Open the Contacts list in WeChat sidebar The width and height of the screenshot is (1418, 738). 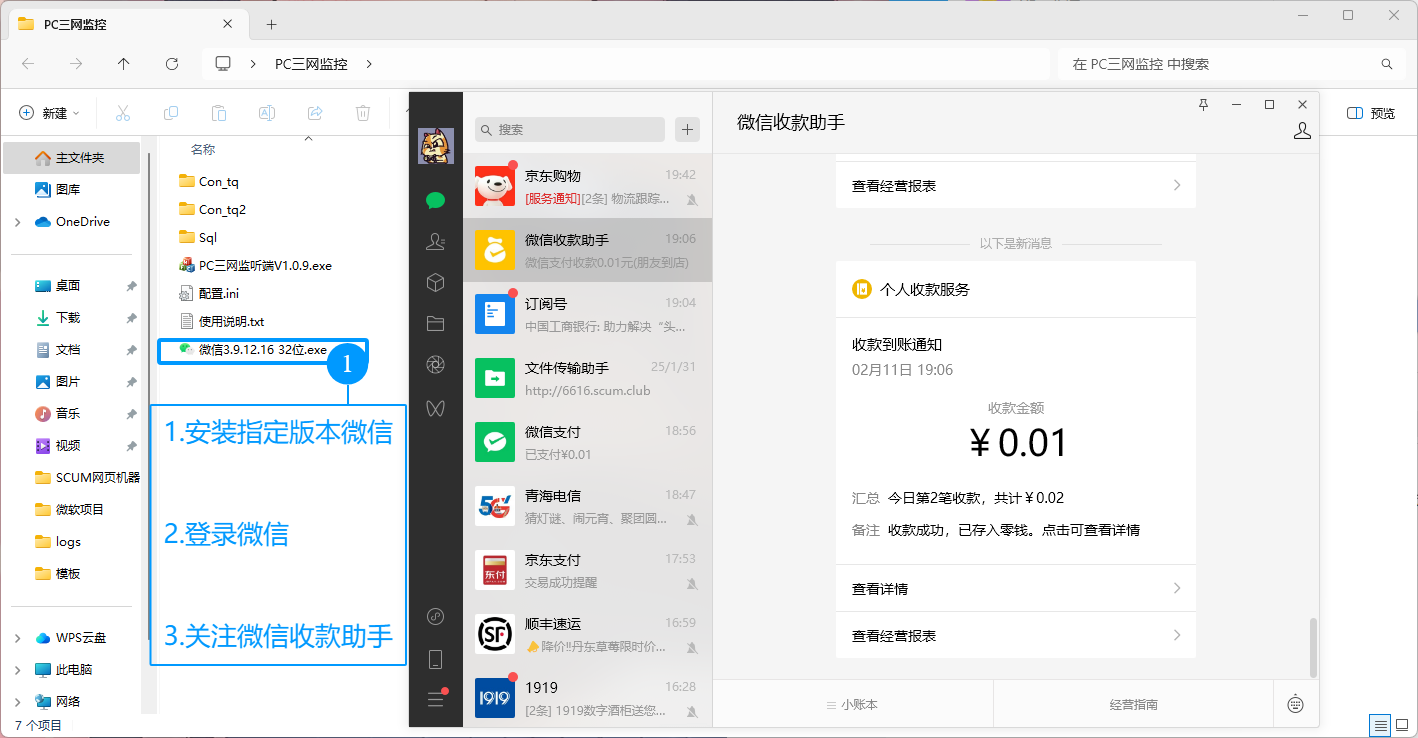(435, 241)
